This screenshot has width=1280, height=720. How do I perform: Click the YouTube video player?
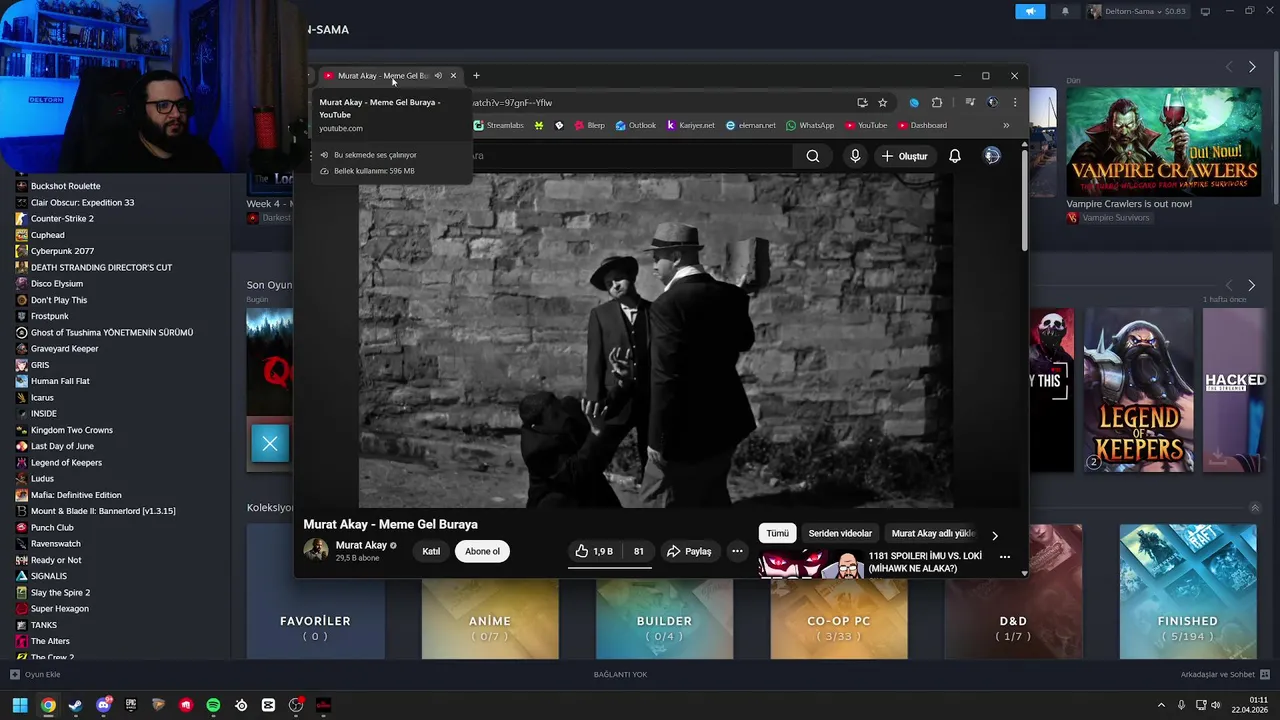click(655, 340)
